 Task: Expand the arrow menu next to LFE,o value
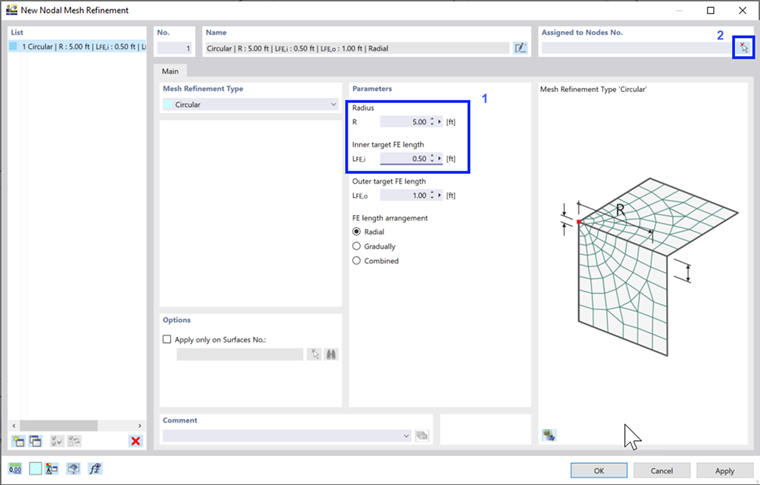[440, 195]
